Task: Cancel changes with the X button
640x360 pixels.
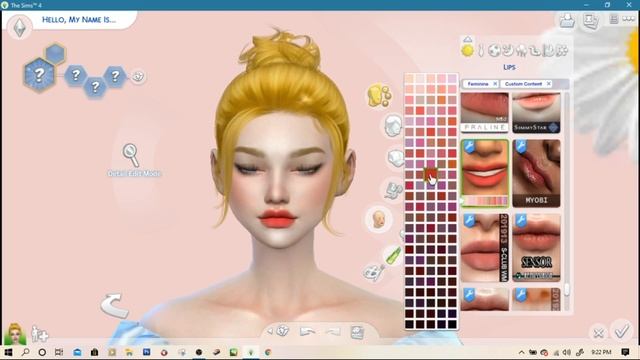Action: click(598, 333)
